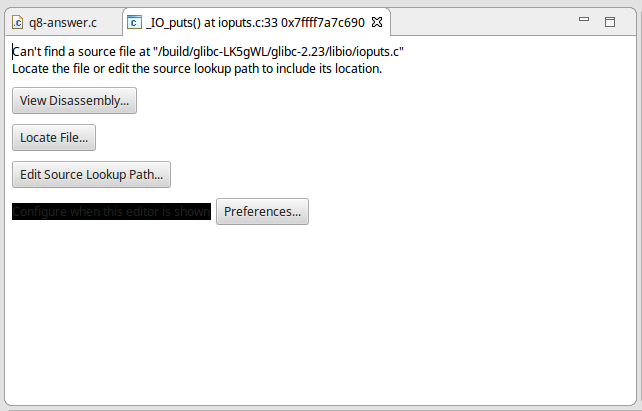Click the blank editor area below Preferences
The height and width of the screenshot is (411, 642).
[319, 315]
